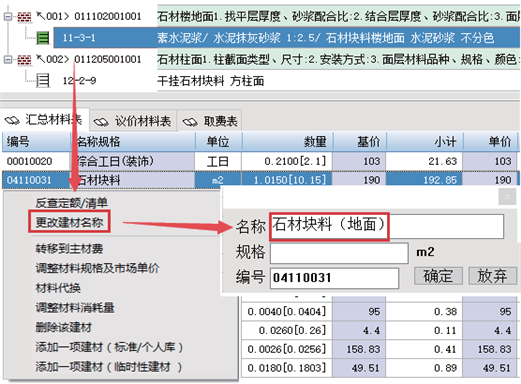Click the 基价 column header
Viewport: 521px width, 384px height.
(x=360, y=142)
